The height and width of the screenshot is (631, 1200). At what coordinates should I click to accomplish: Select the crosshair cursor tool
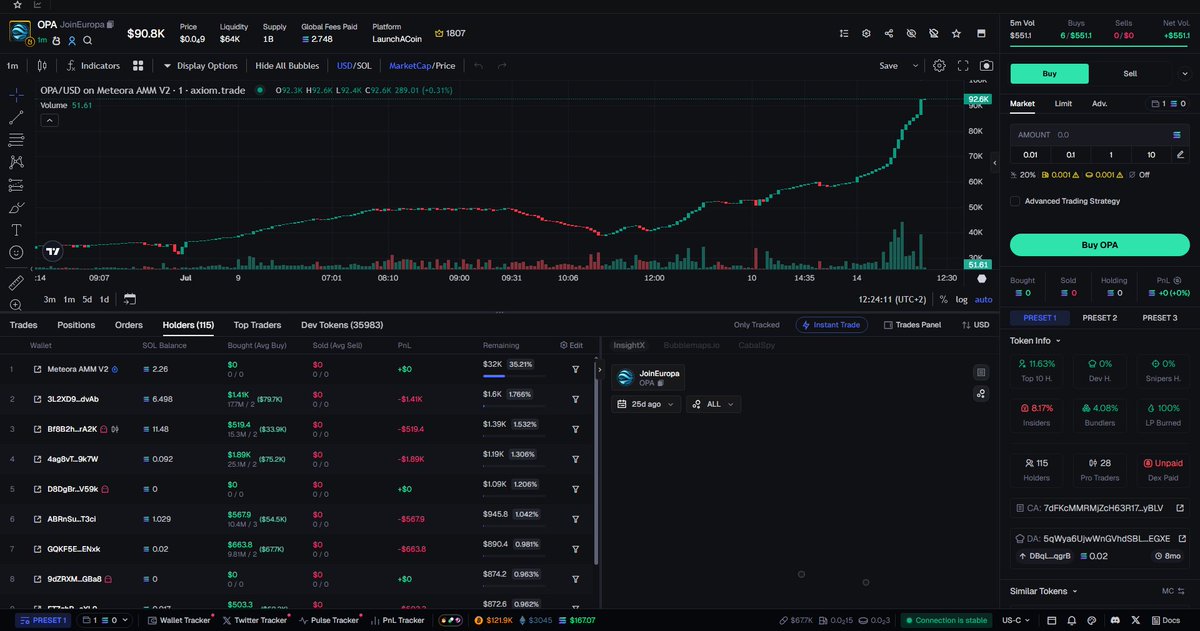[x=17, y=94]
